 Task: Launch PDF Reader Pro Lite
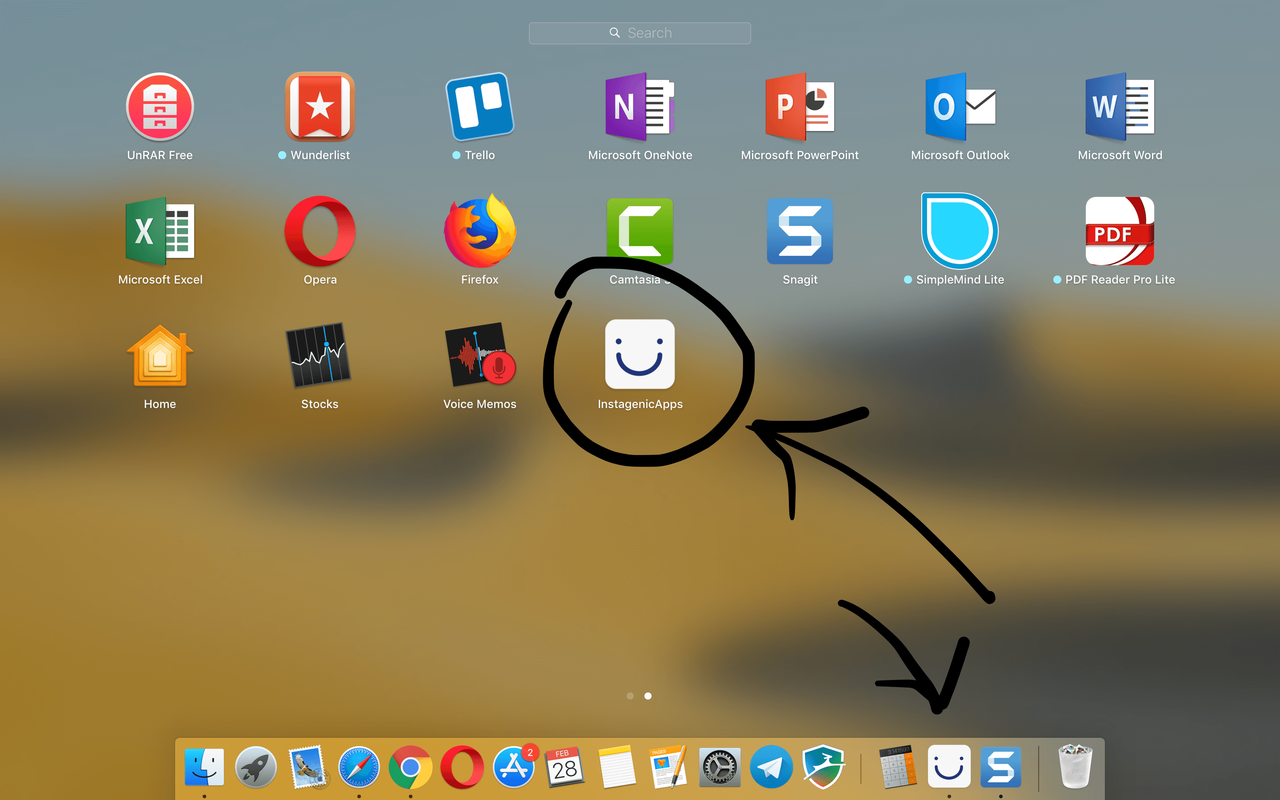click(x=1120, y=231)
